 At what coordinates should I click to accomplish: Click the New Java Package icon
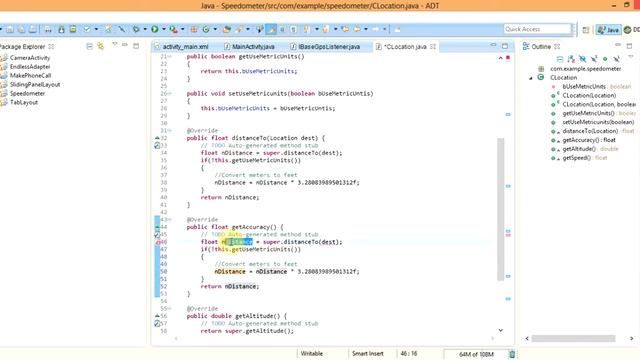pyautogui.click(x=194, y=29)
